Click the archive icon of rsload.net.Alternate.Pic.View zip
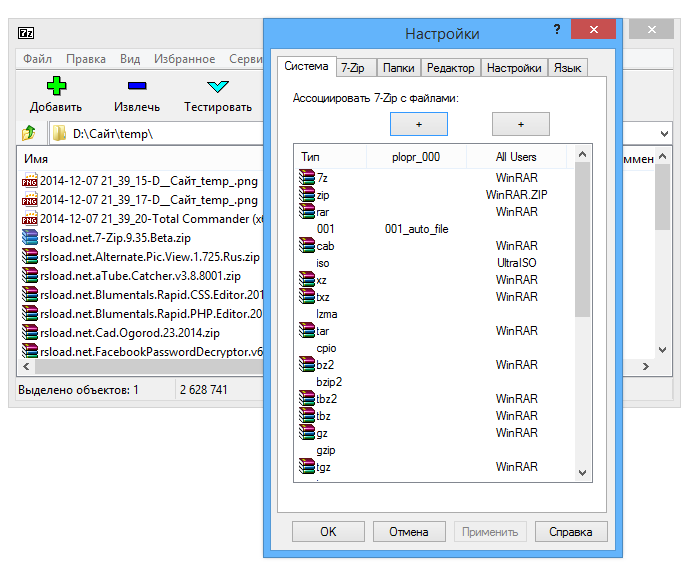The height and width of the screenshot is (562, 696). [30, 257]
